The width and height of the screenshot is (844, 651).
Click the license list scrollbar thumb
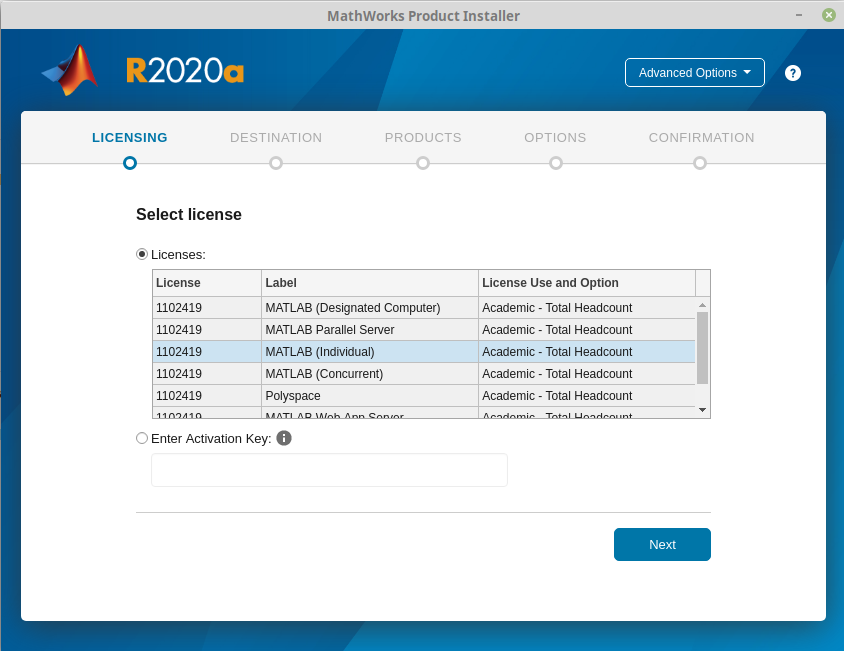coord(702,347)
